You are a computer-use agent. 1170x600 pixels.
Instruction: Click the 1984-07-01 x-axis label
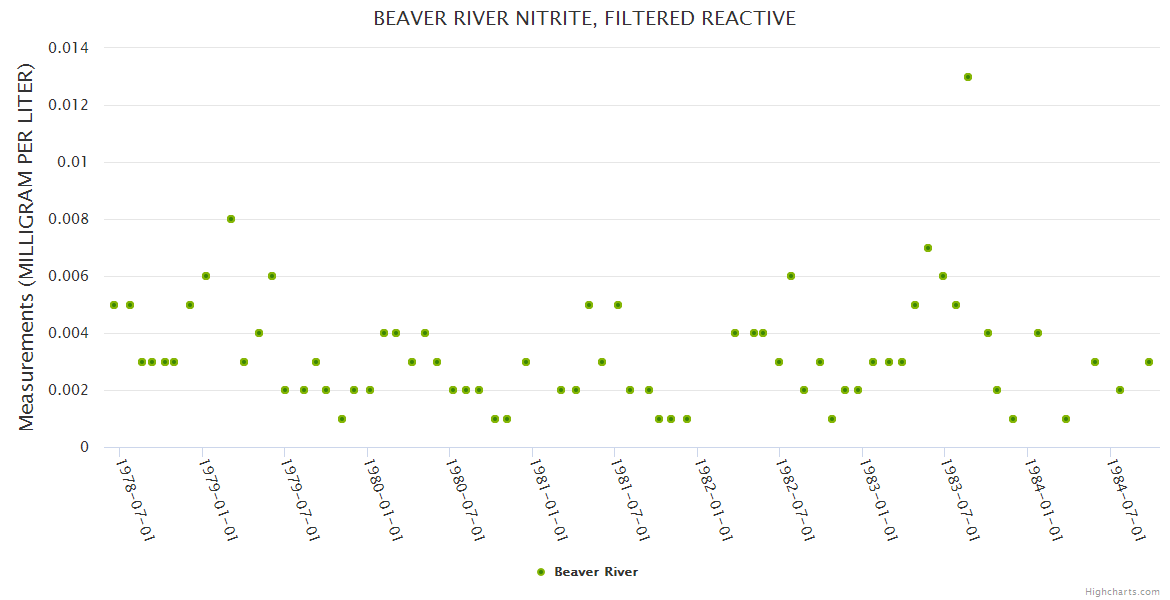[1125, 500]
